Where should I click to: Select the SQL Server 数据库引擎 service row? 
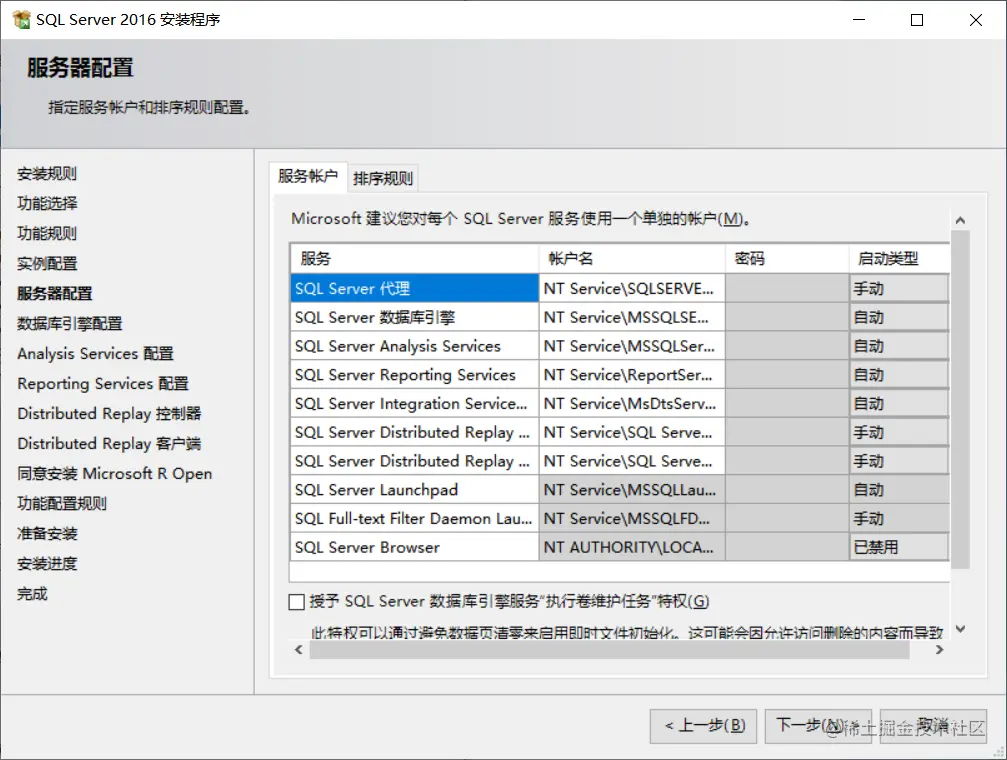(414, 317)
